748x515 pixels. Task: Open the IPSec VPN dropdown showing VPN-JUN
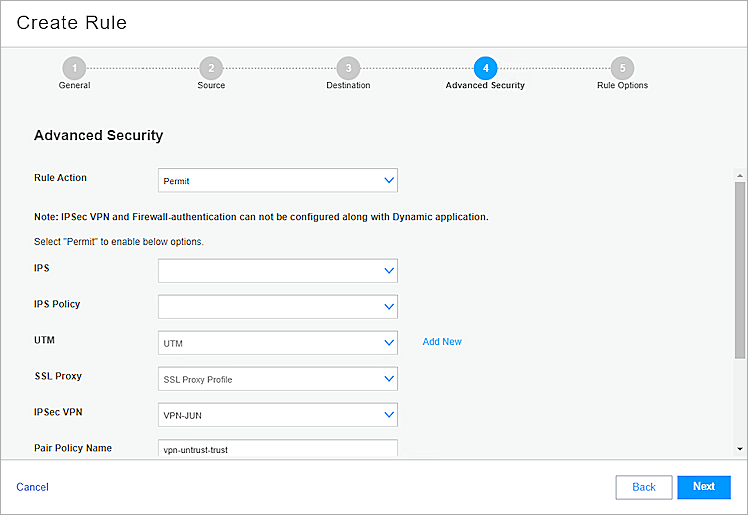pos(278,415)
